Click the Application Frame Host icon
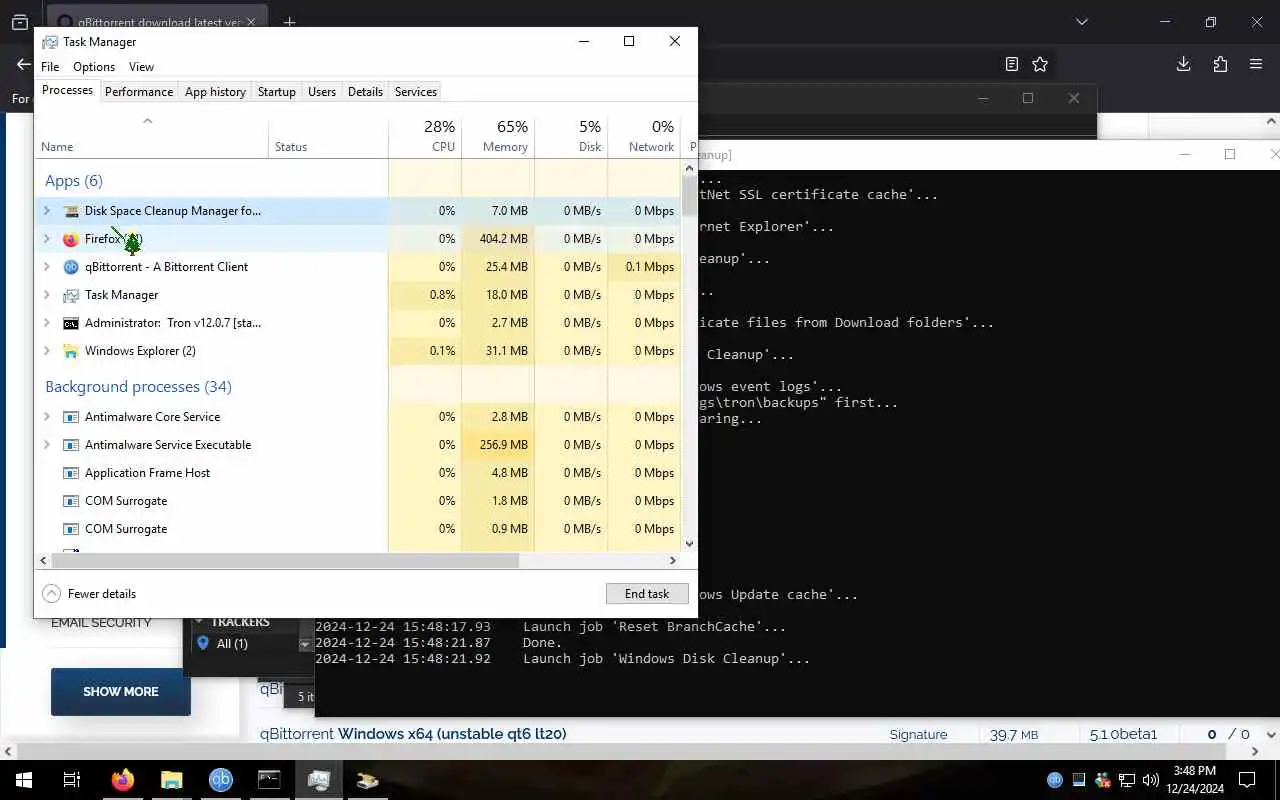Image resolution: width=1280 pixels, height=800 pixels. point(71,473)
